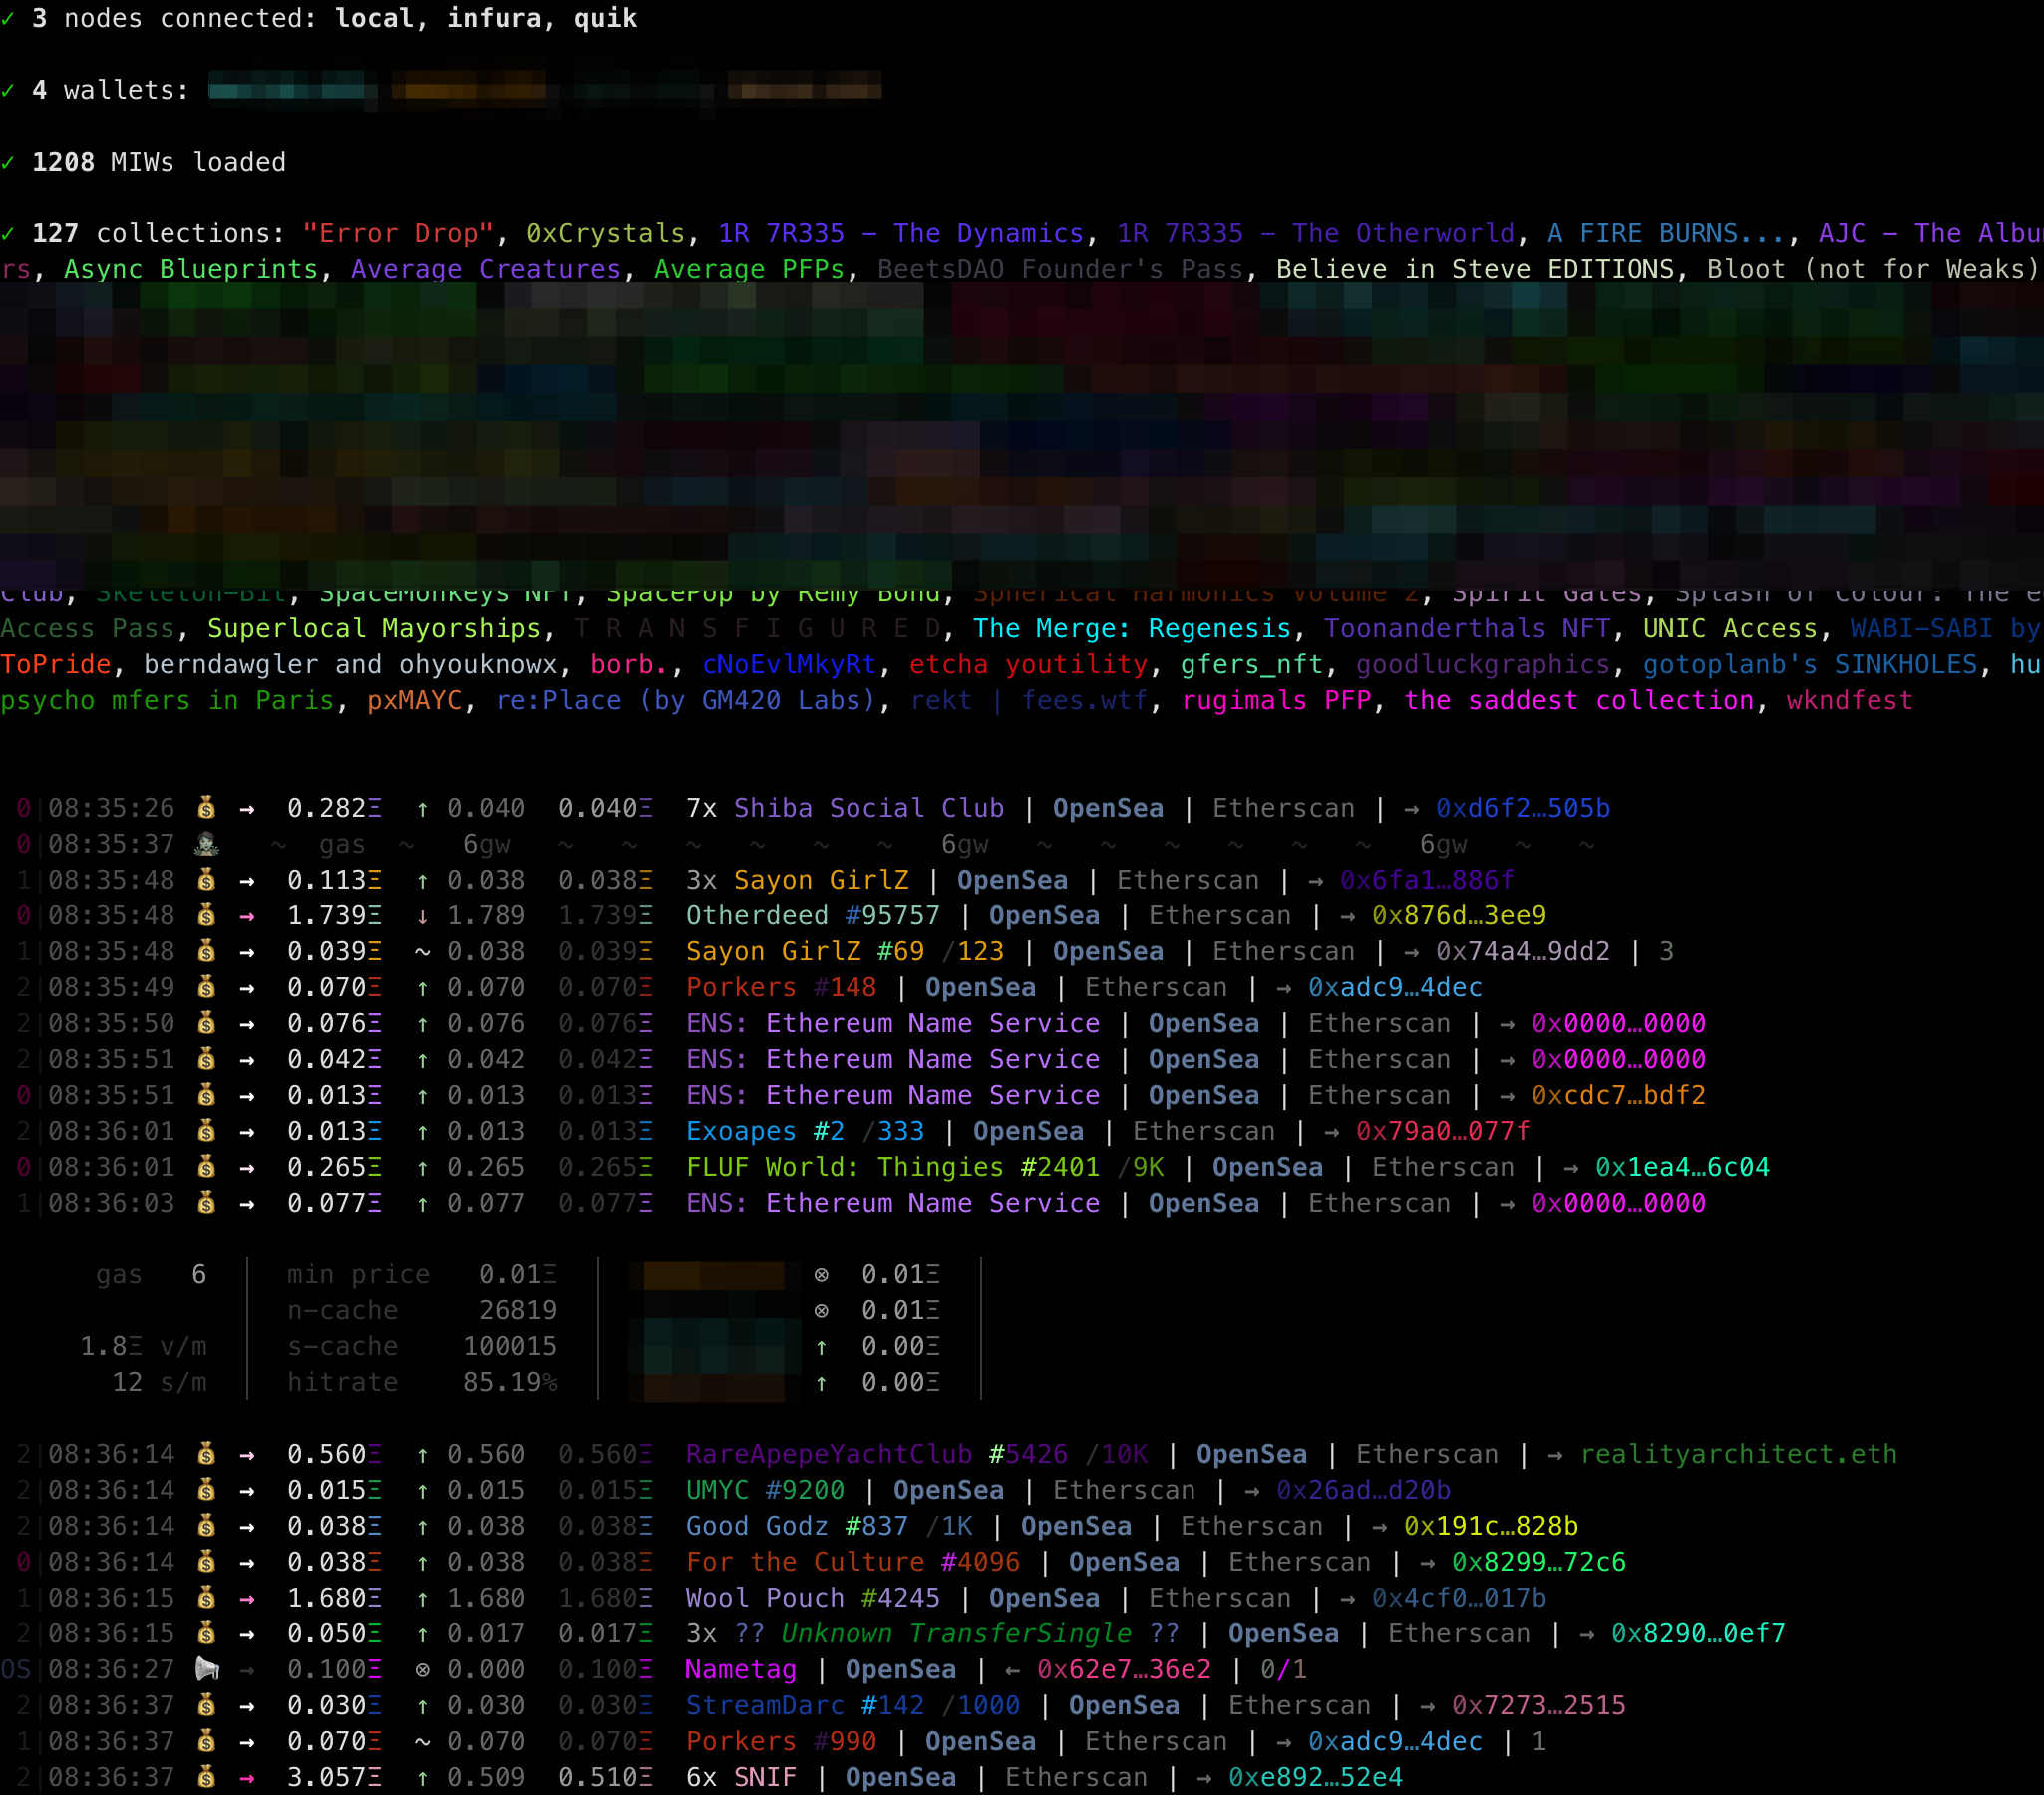Click the "1208 MIWs loaded" status line
This screenshot has width=2044, height=1795.
tap(159, 161)
